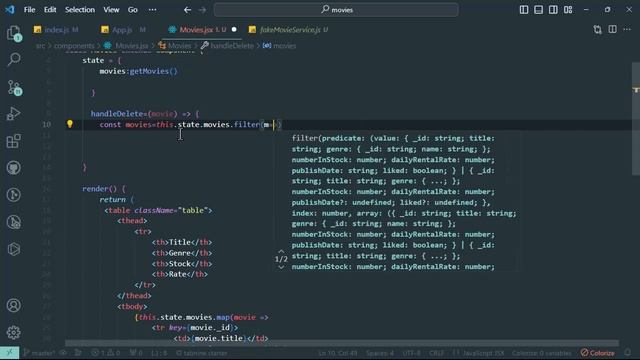
Task: Open the GitHub panel in activity bar
Action: point(13,168)
